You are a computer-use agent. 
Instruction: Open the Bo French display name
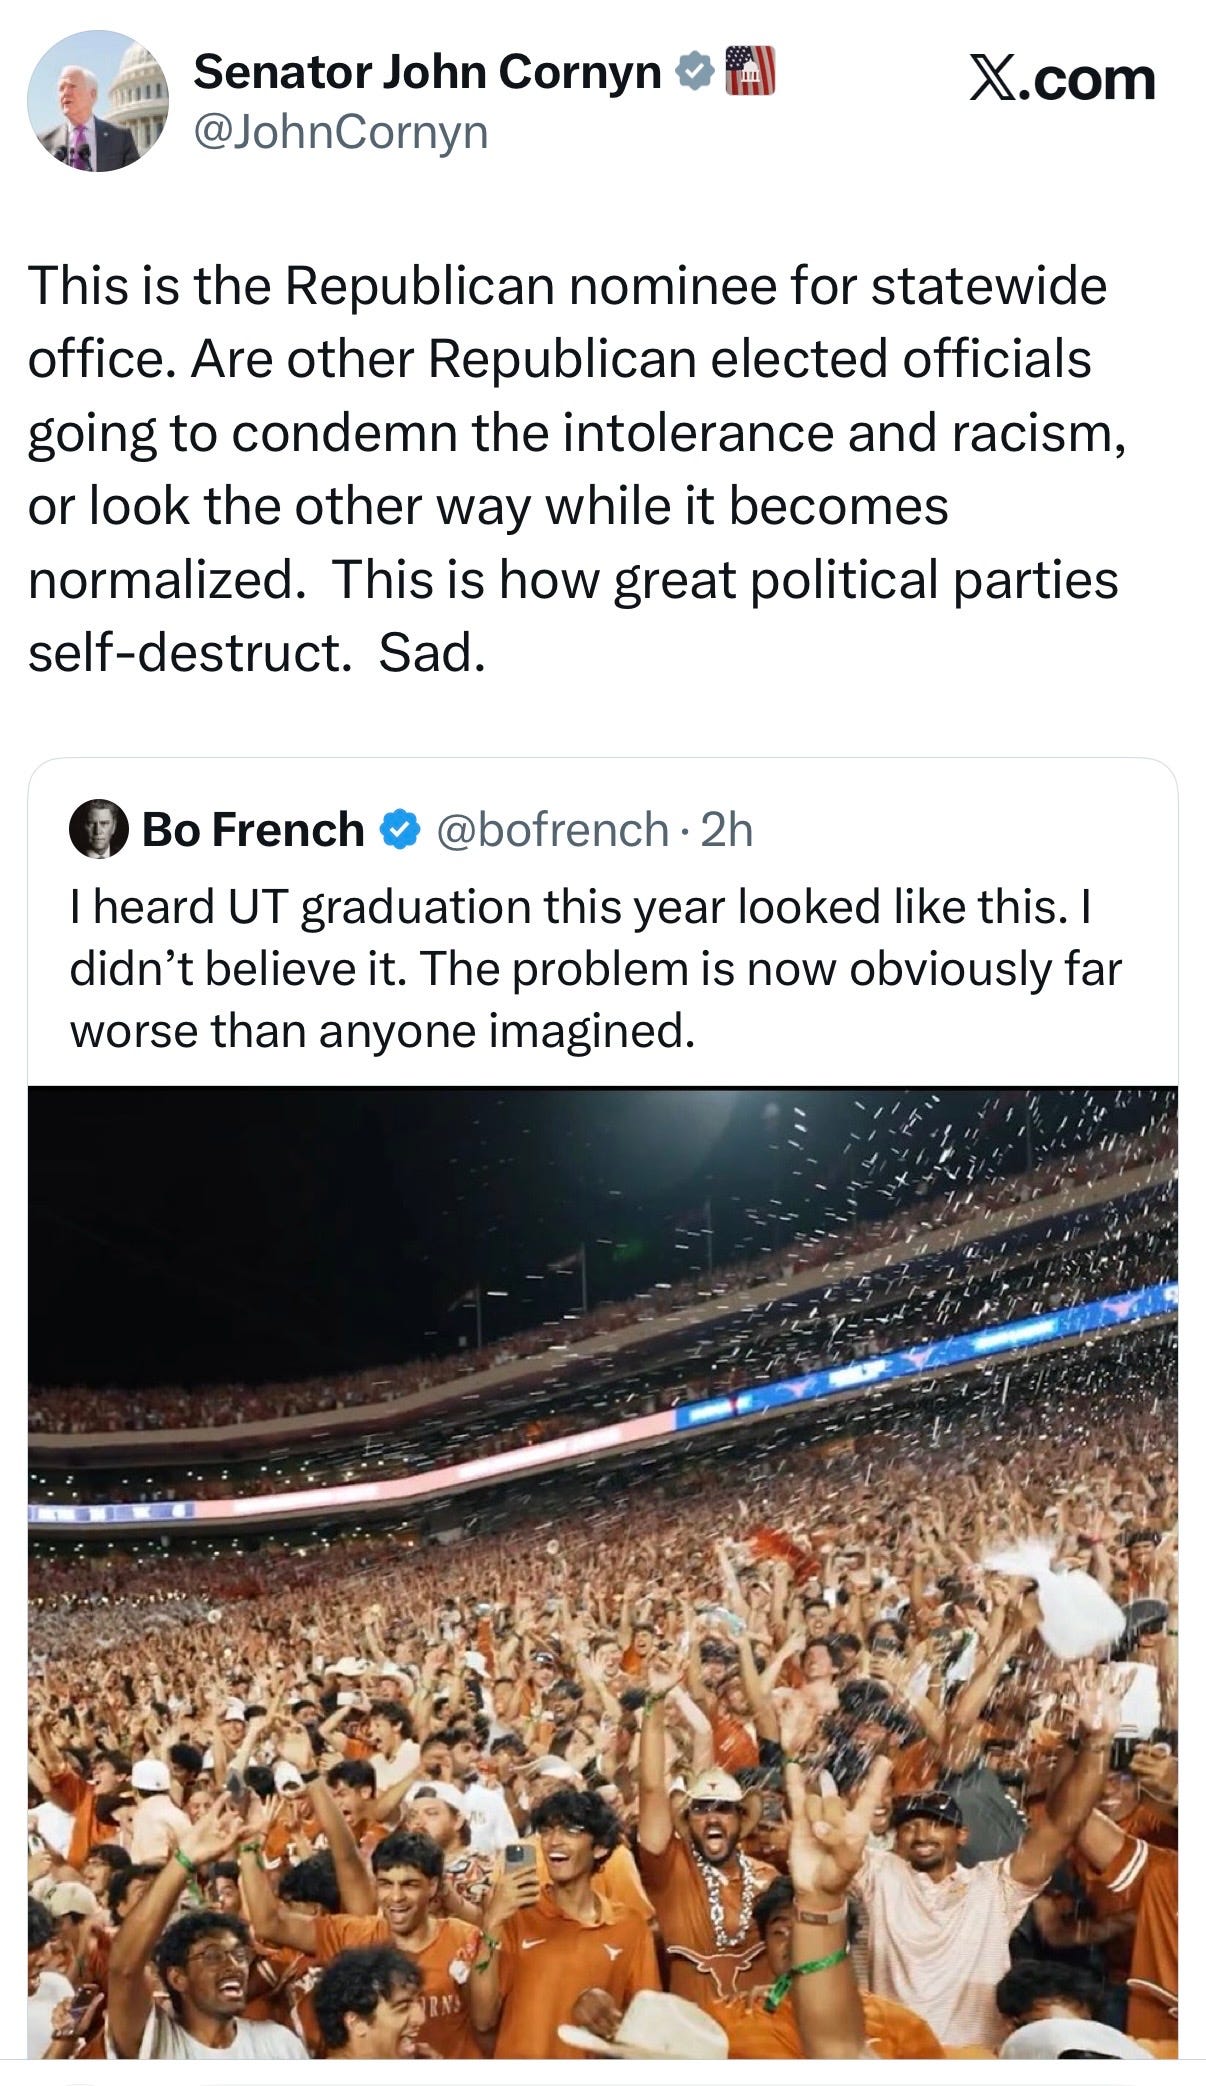pos(253,830)
